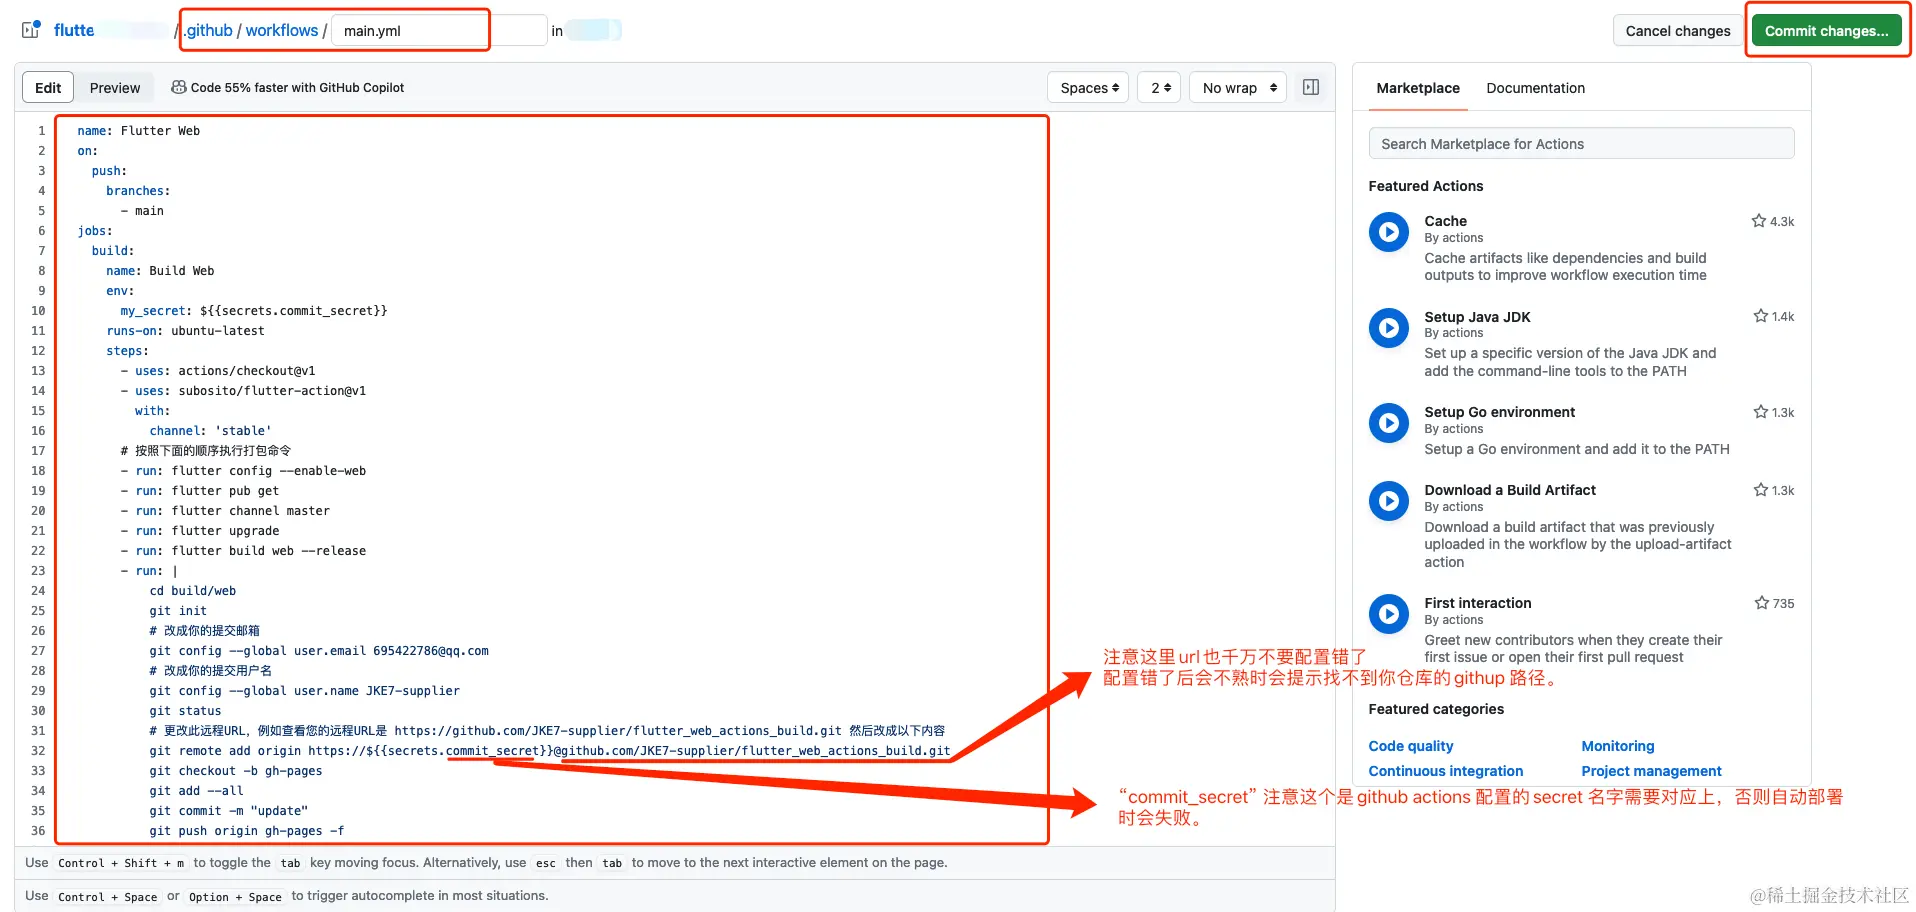This screenshot has height=912, width=1916.
Task: Open the Project management category
Action: 1651,771
